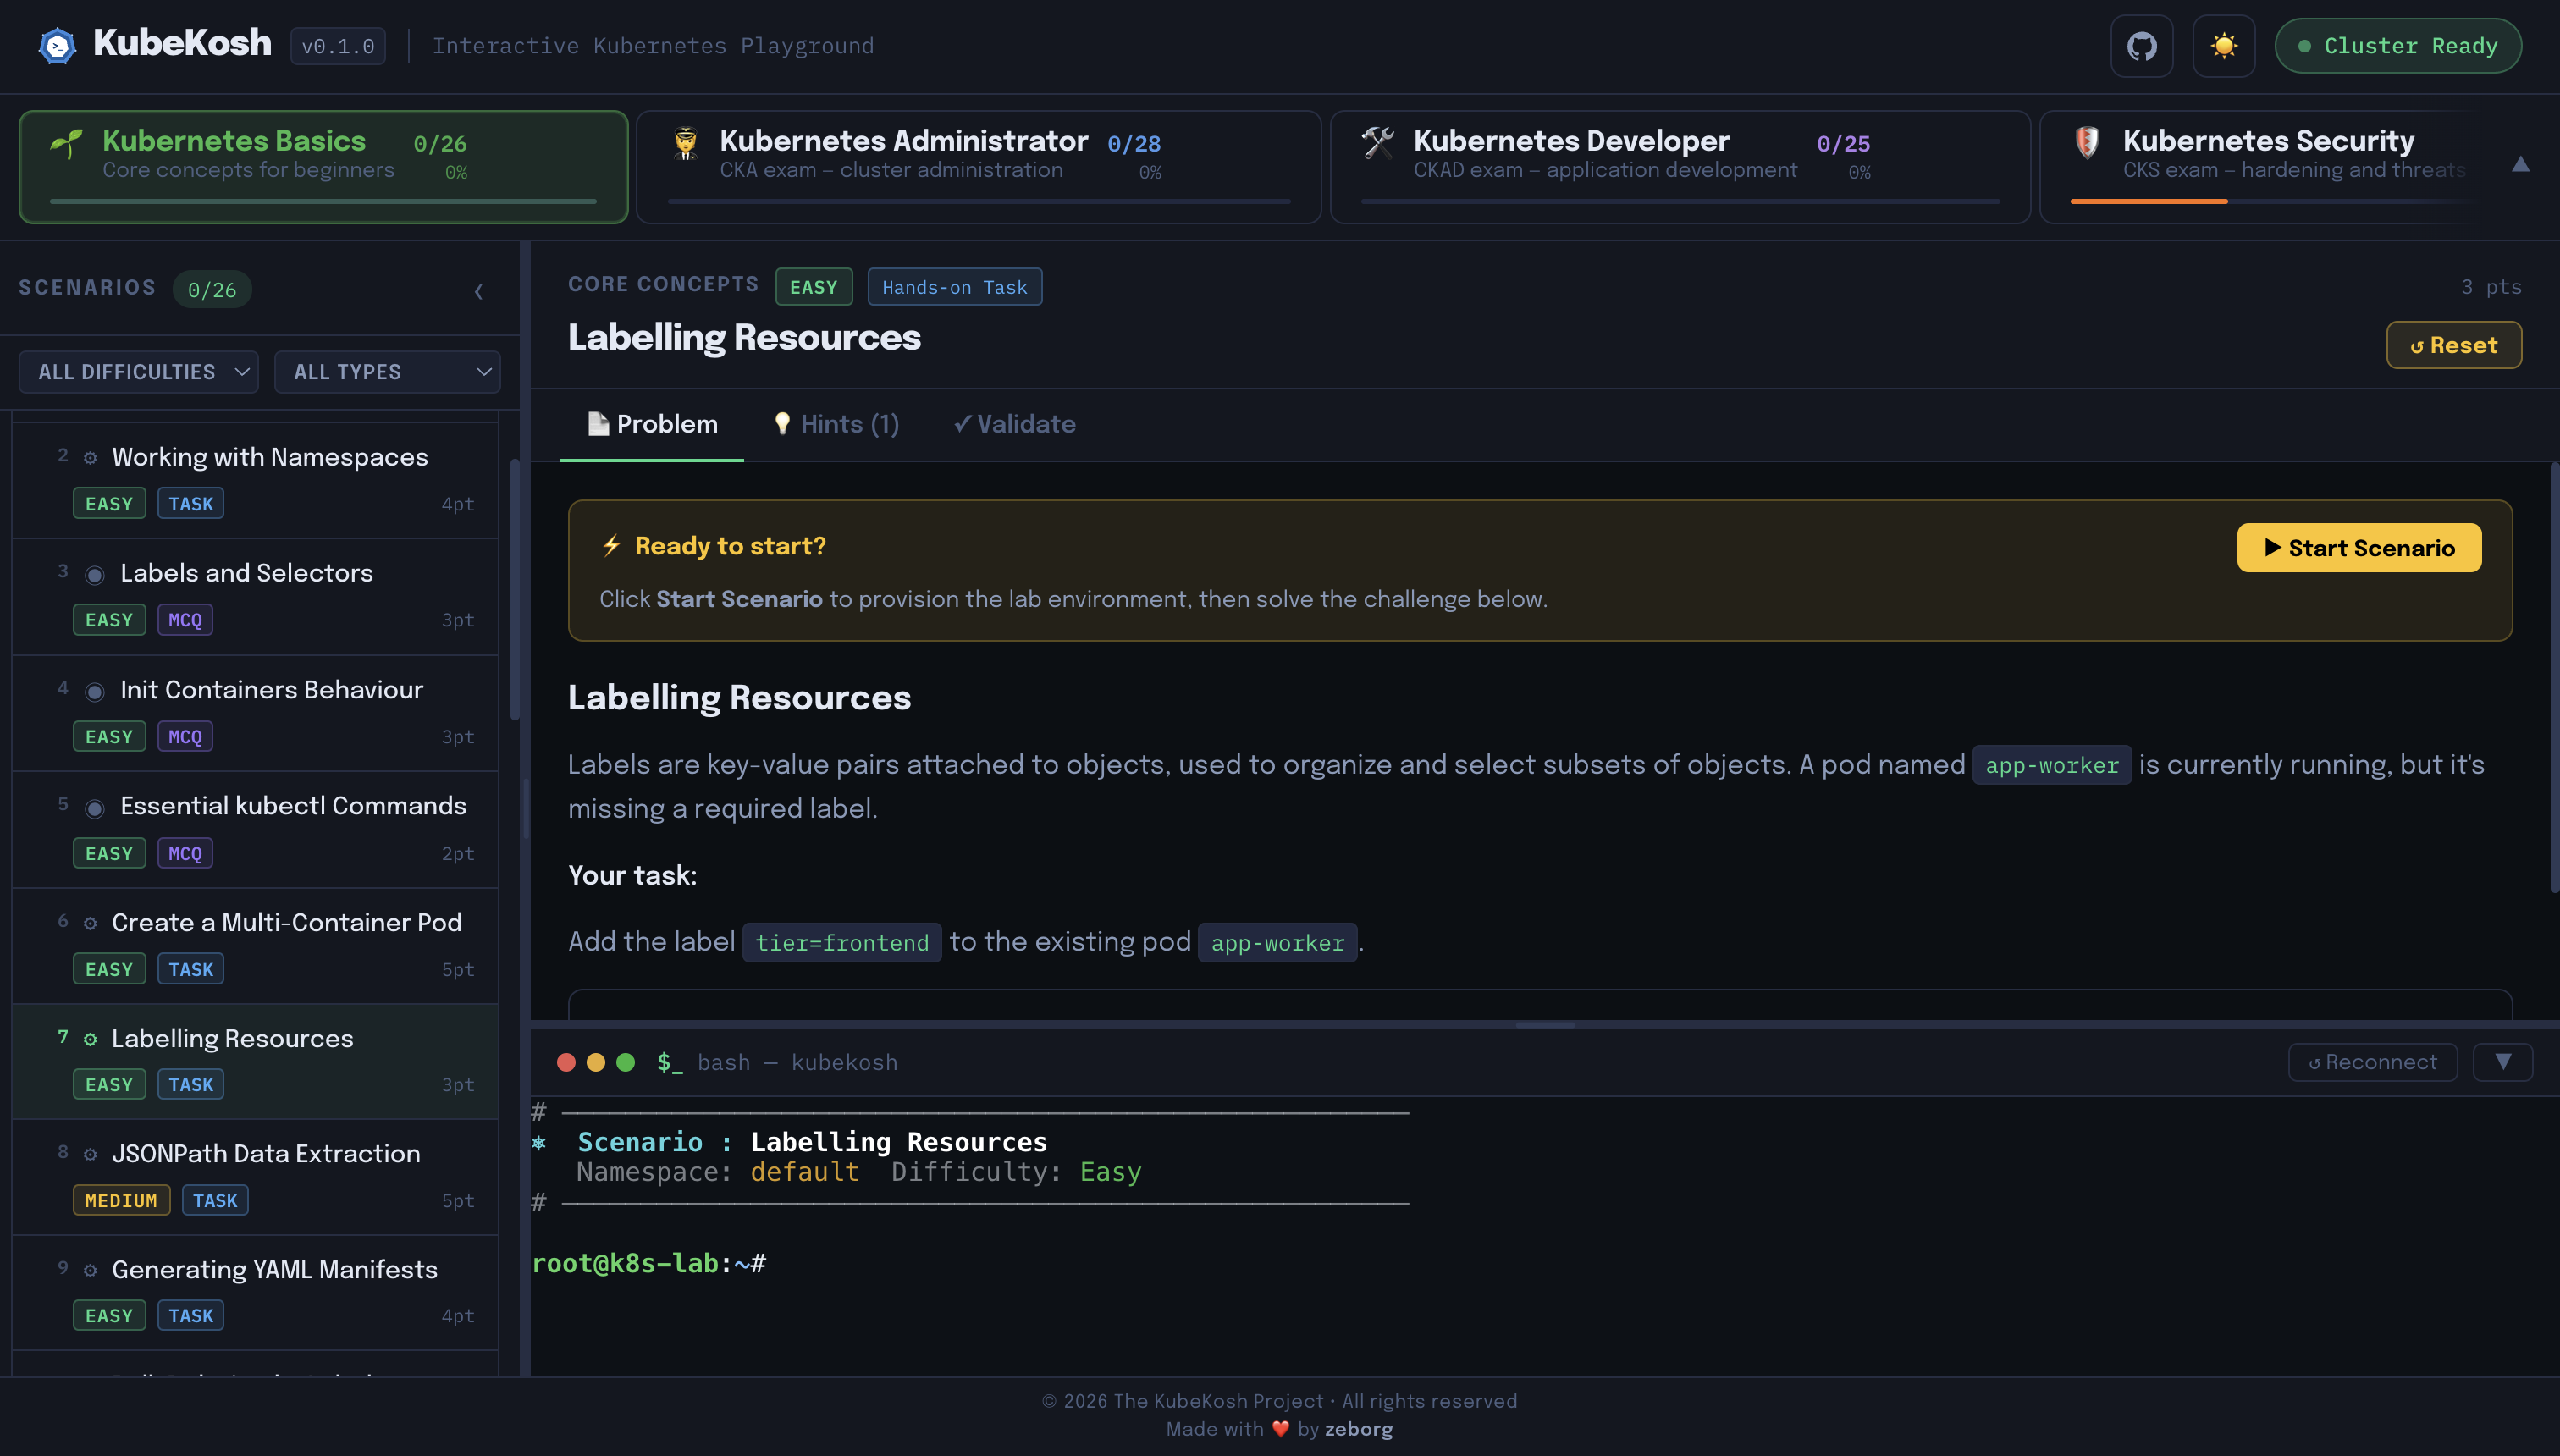Screen dimensions: 2560x1456
Task: Click the green terminal window dot
Action: point(626,1063)
